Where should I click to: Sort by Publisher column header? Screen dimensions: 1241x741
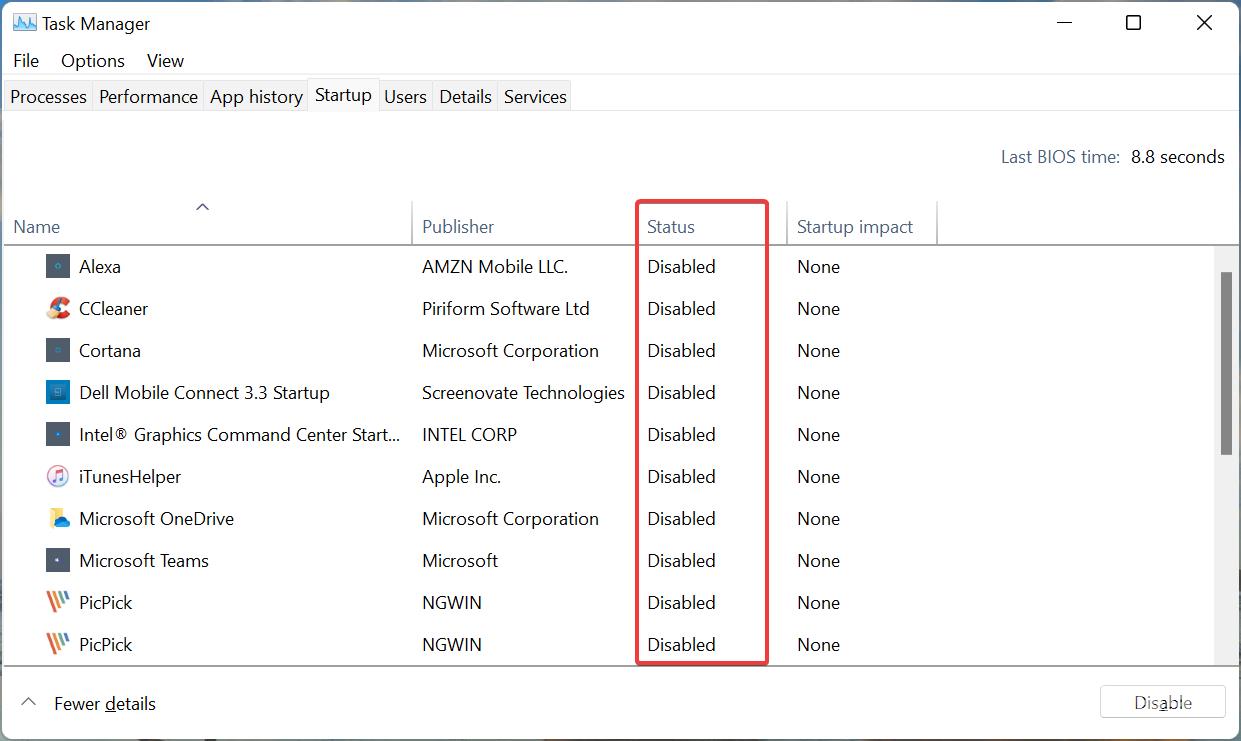458,227
